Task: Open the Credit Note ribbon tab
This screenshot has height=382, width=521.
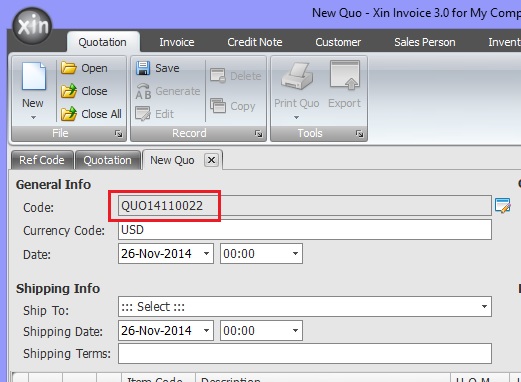Action: tap(255, 42)
